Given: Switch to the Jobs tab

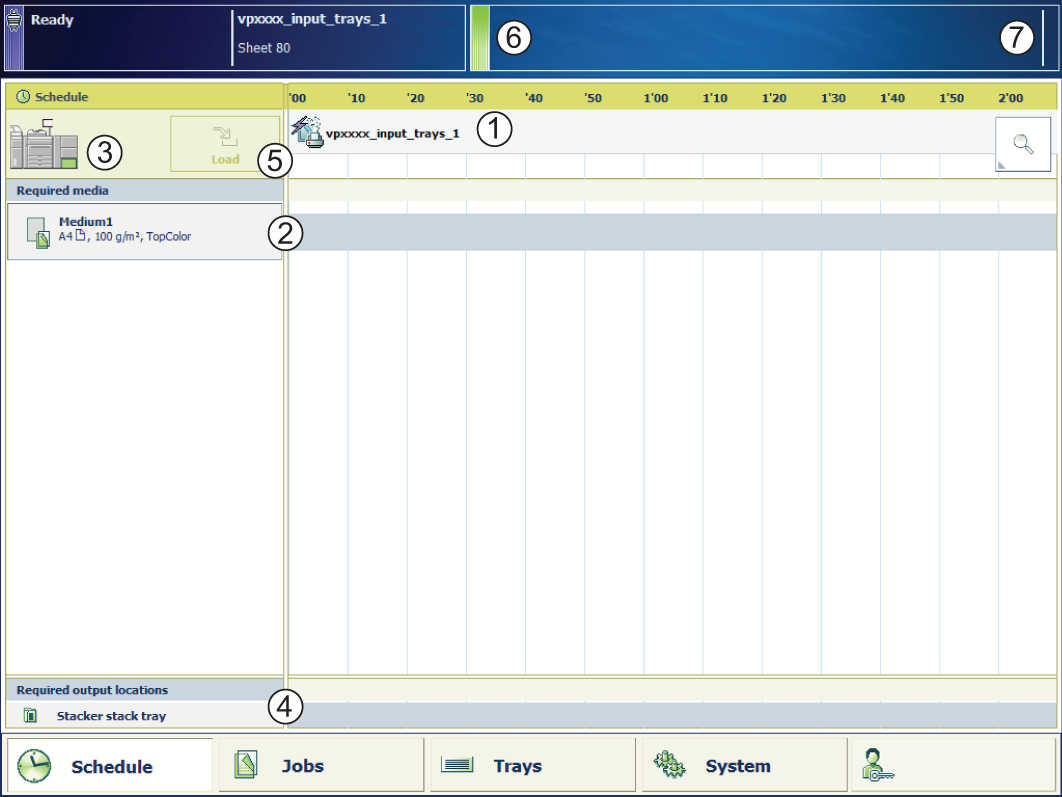Looking at the screenshot, I should (321, 766).
